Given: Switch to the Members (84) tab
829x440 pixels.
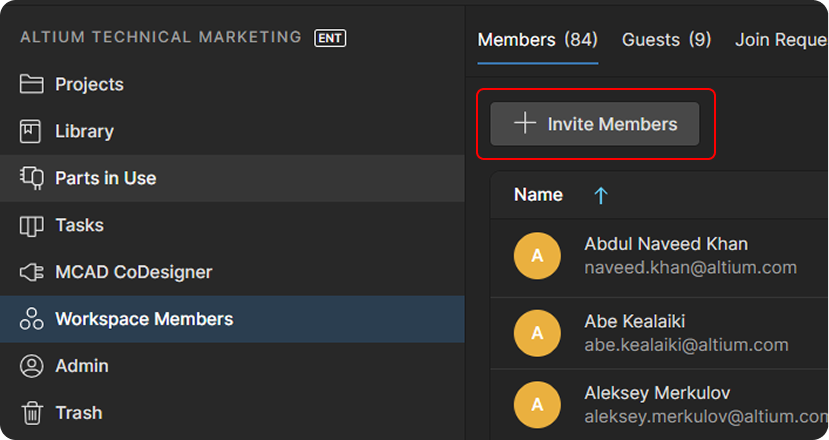Looking at the screenshot, I should pyautogui.click(x=538, y=40).
